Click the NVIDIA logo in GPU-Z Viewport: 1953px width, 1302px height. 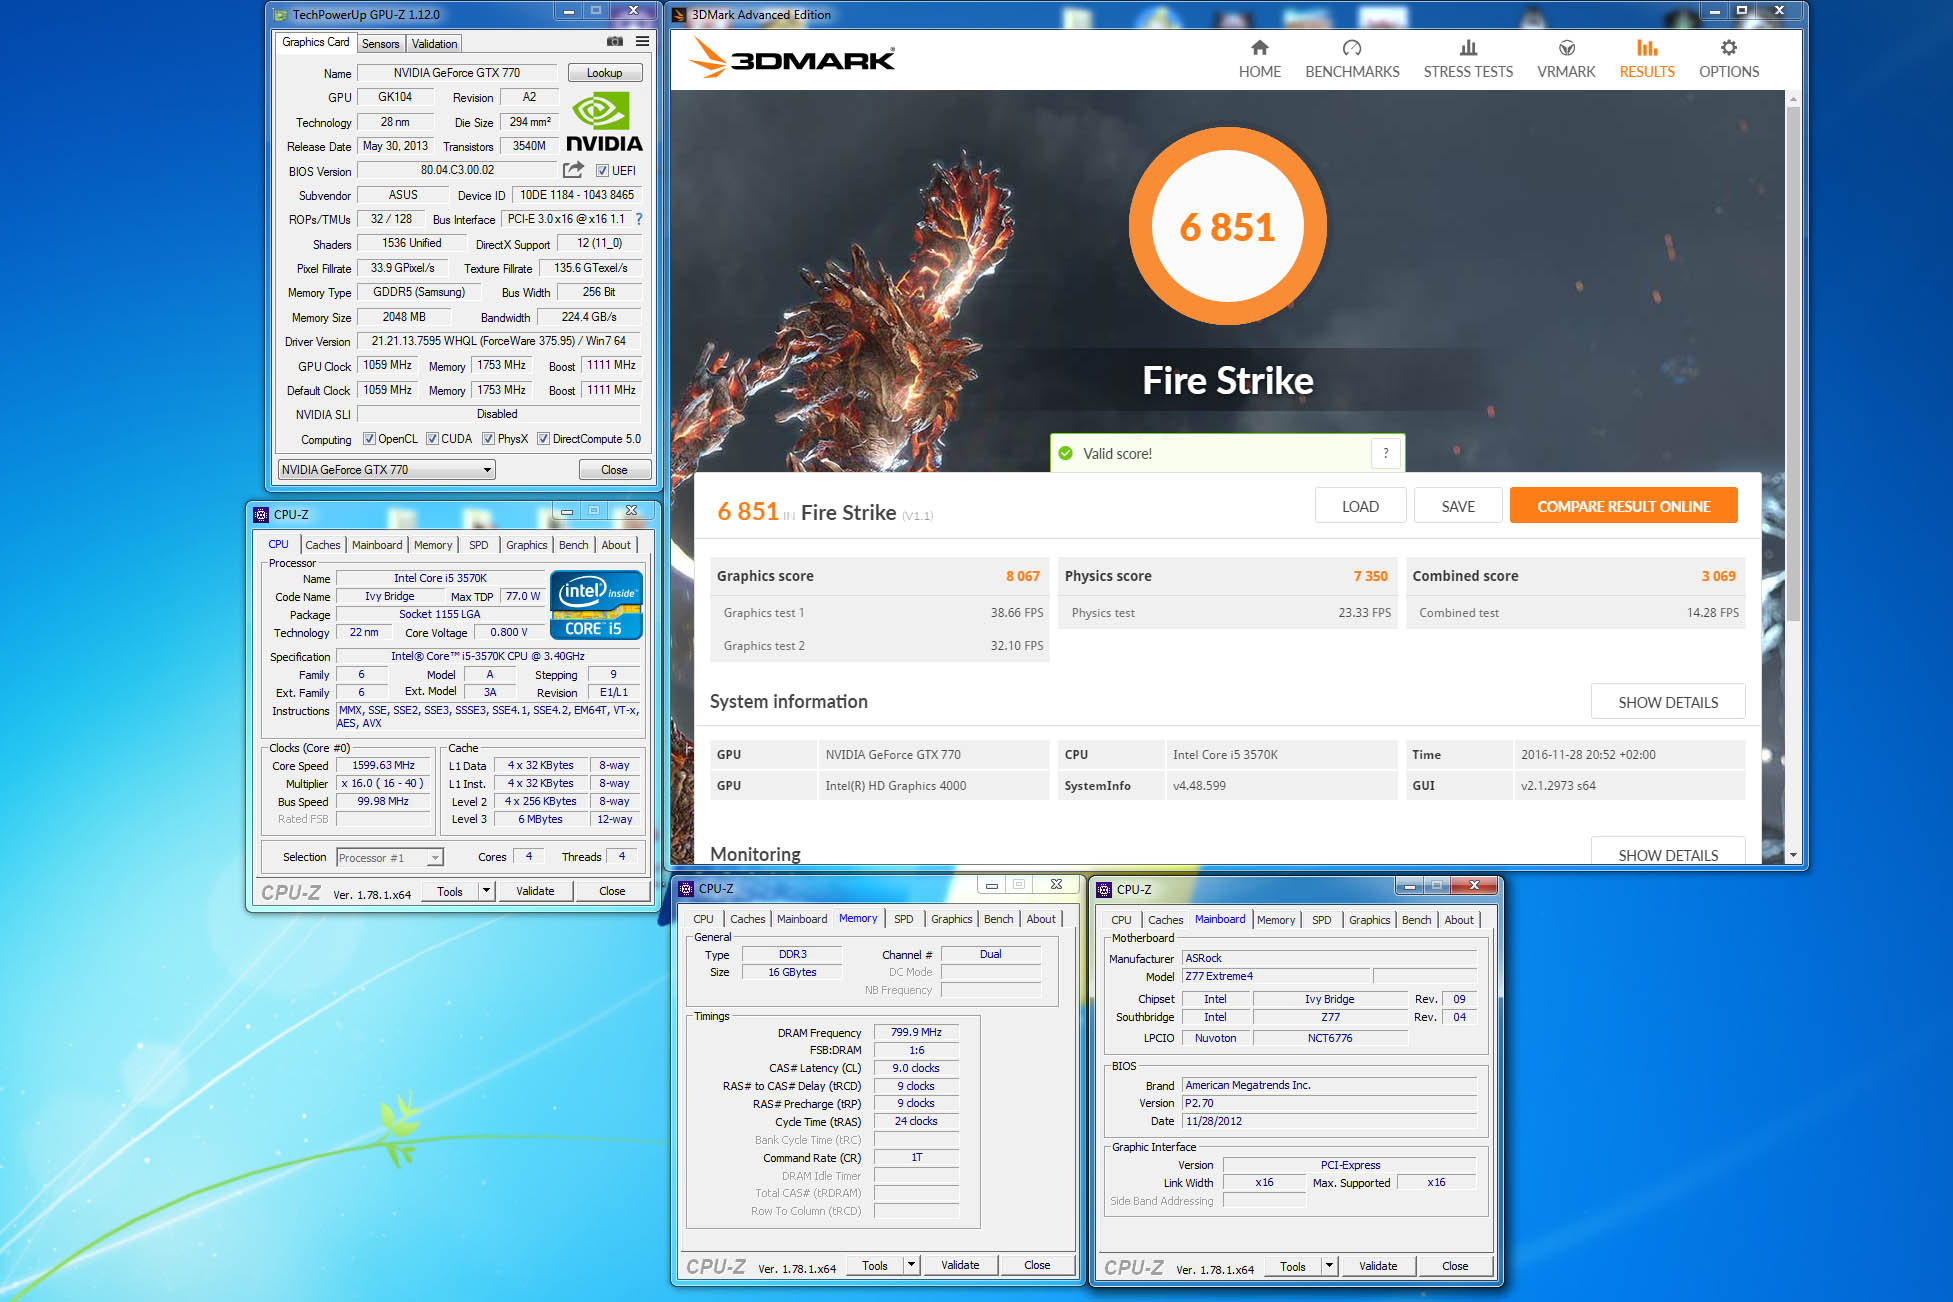click(x=604, y=122)
